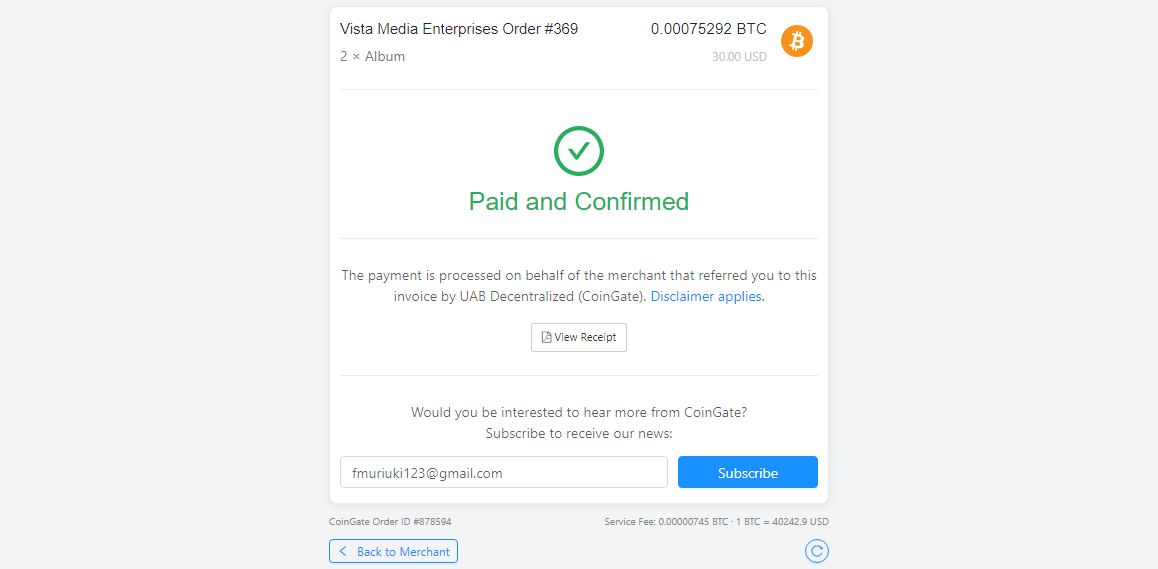Click the Paid and Confirmed status heading
1158x569 pixels.
coord(579,202)
